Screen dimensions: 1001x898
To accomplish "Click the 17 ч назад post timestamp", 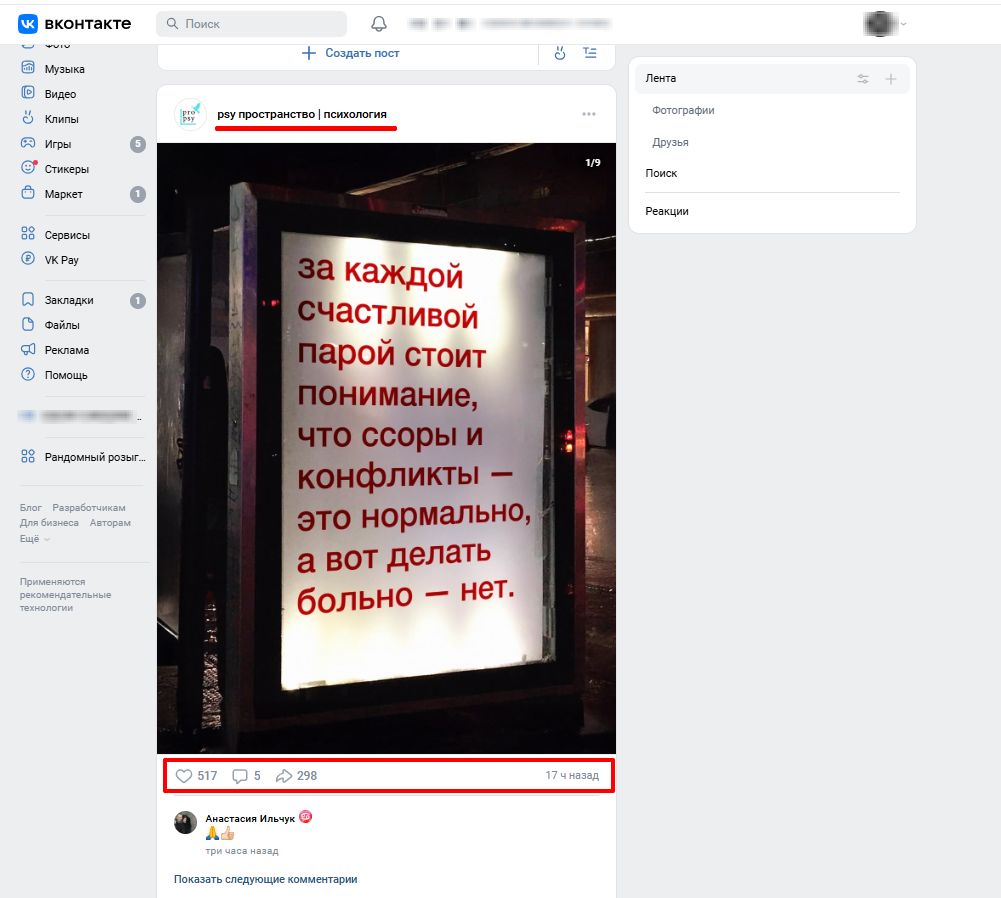I will pos(572,775).
